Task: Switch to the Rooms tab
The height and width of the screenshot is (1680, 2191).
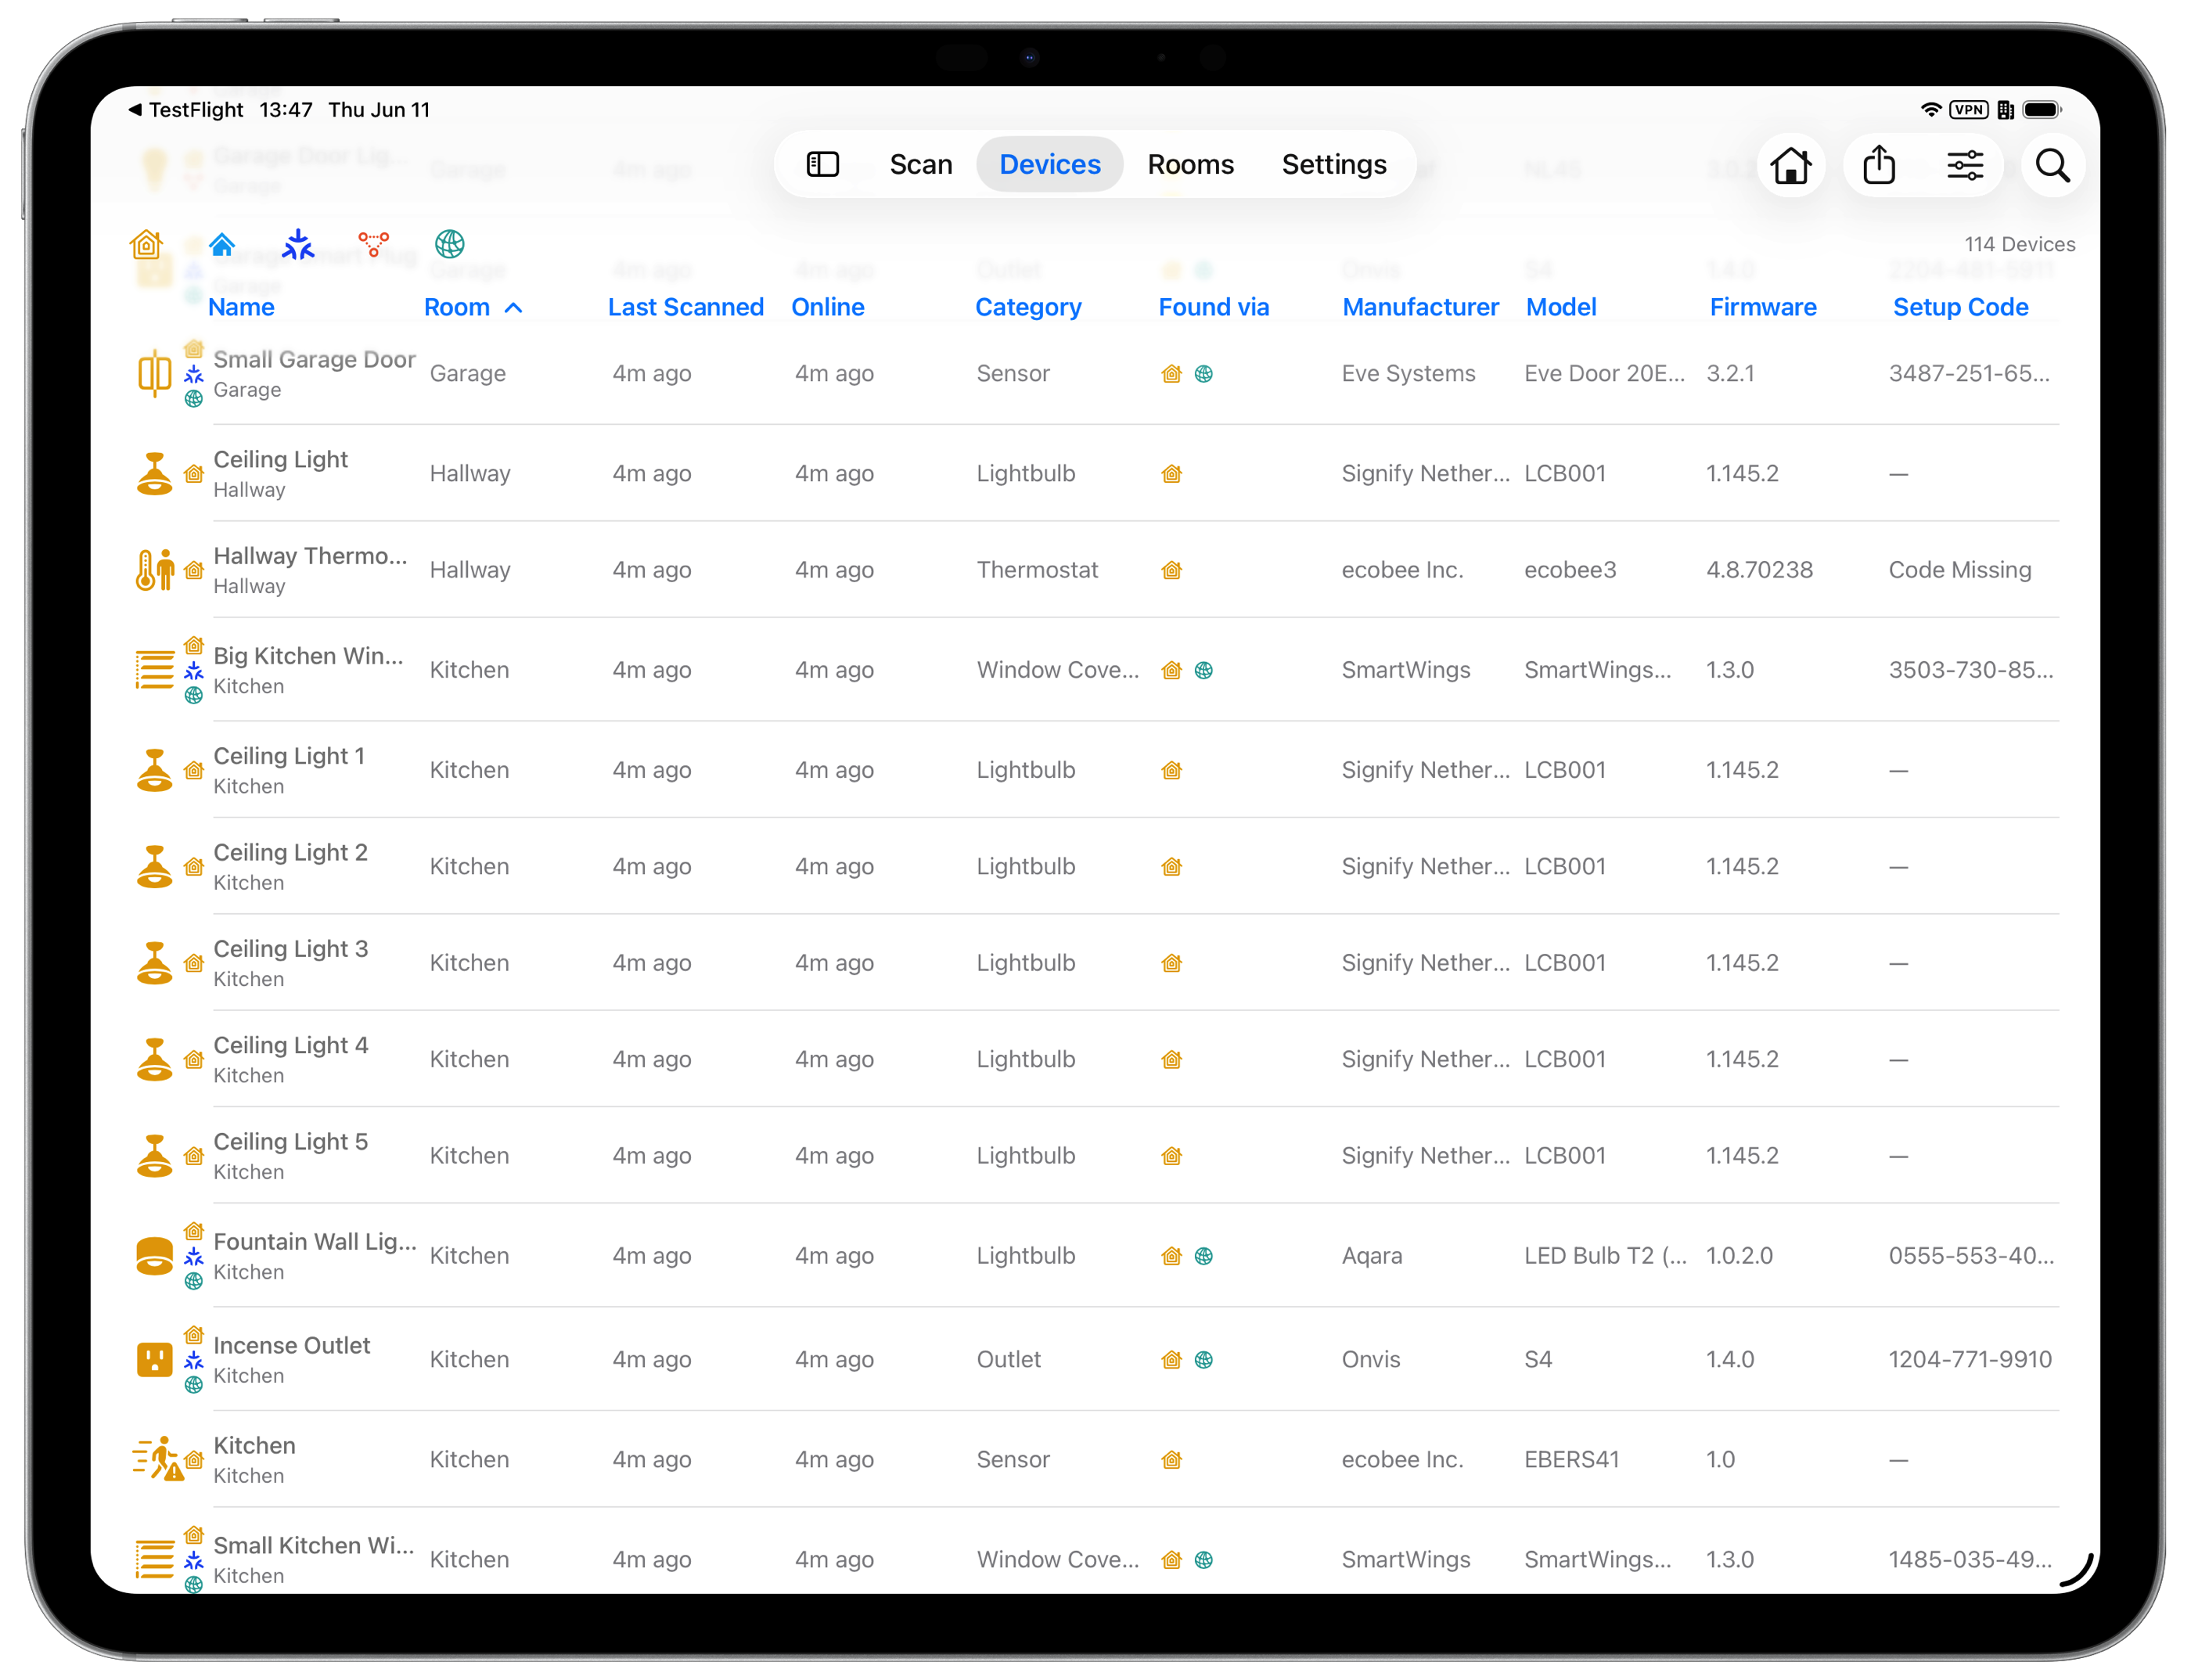Action: click(x=1190, y=164)
